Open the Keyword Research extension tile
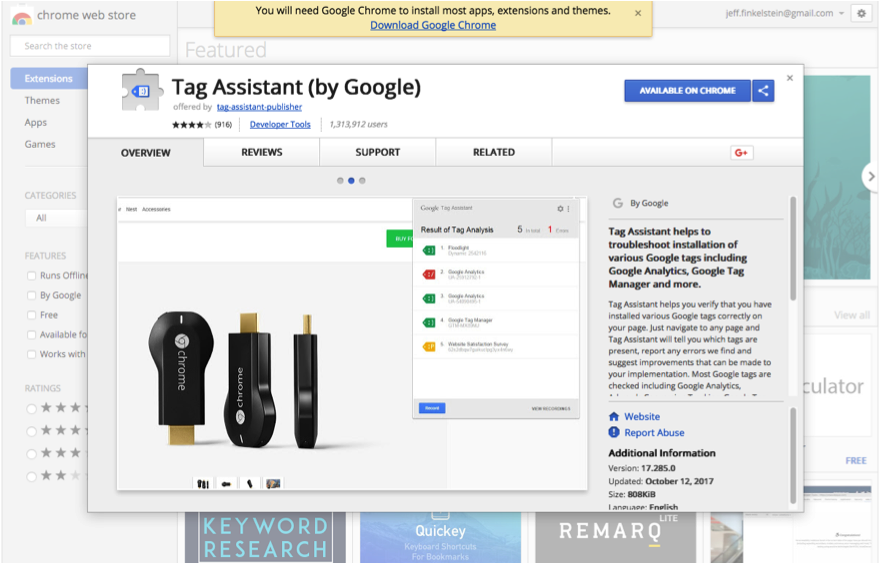Viewport: 890px width, 564px height. point(265,537)
